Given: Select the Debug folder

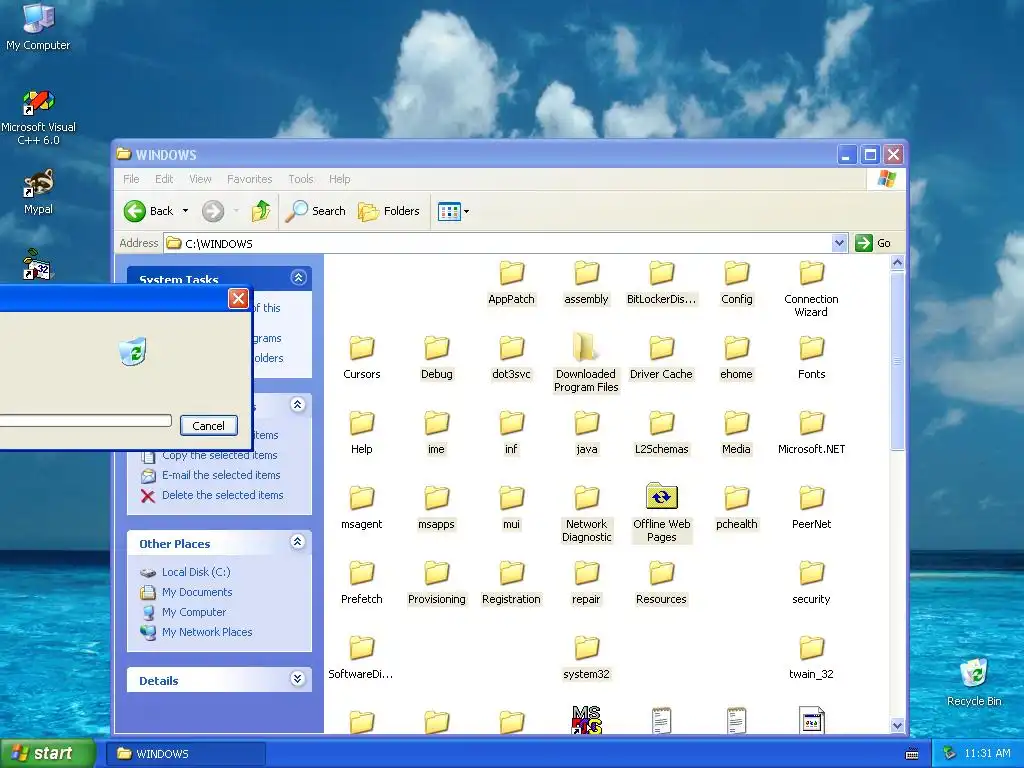Looking at the screenshot, I should click(436, 358).
